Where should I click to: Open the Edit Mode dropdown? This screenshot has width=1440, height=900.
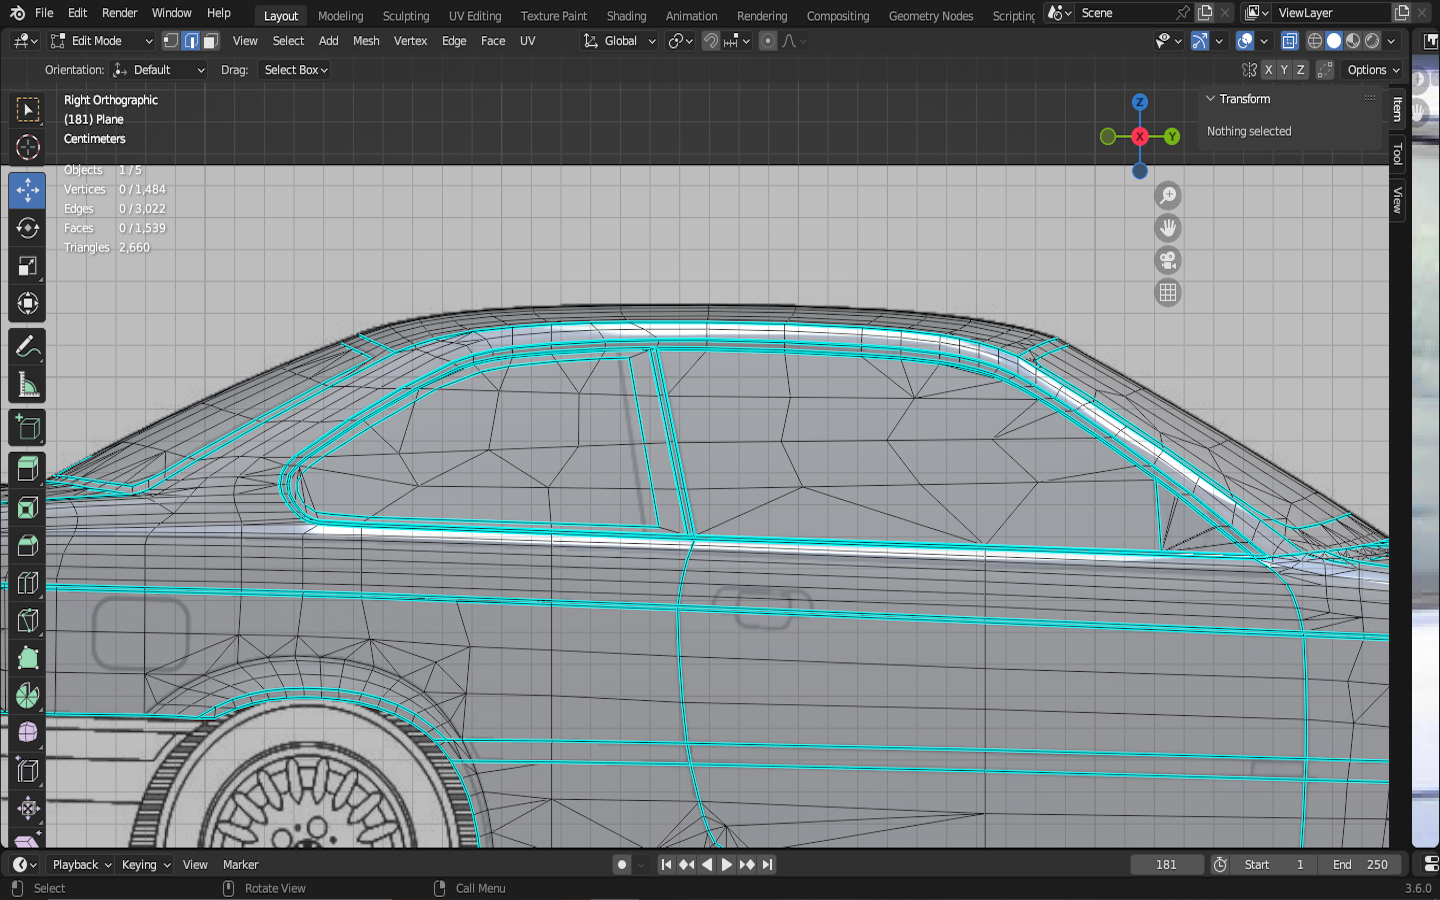tap(101, 41)
